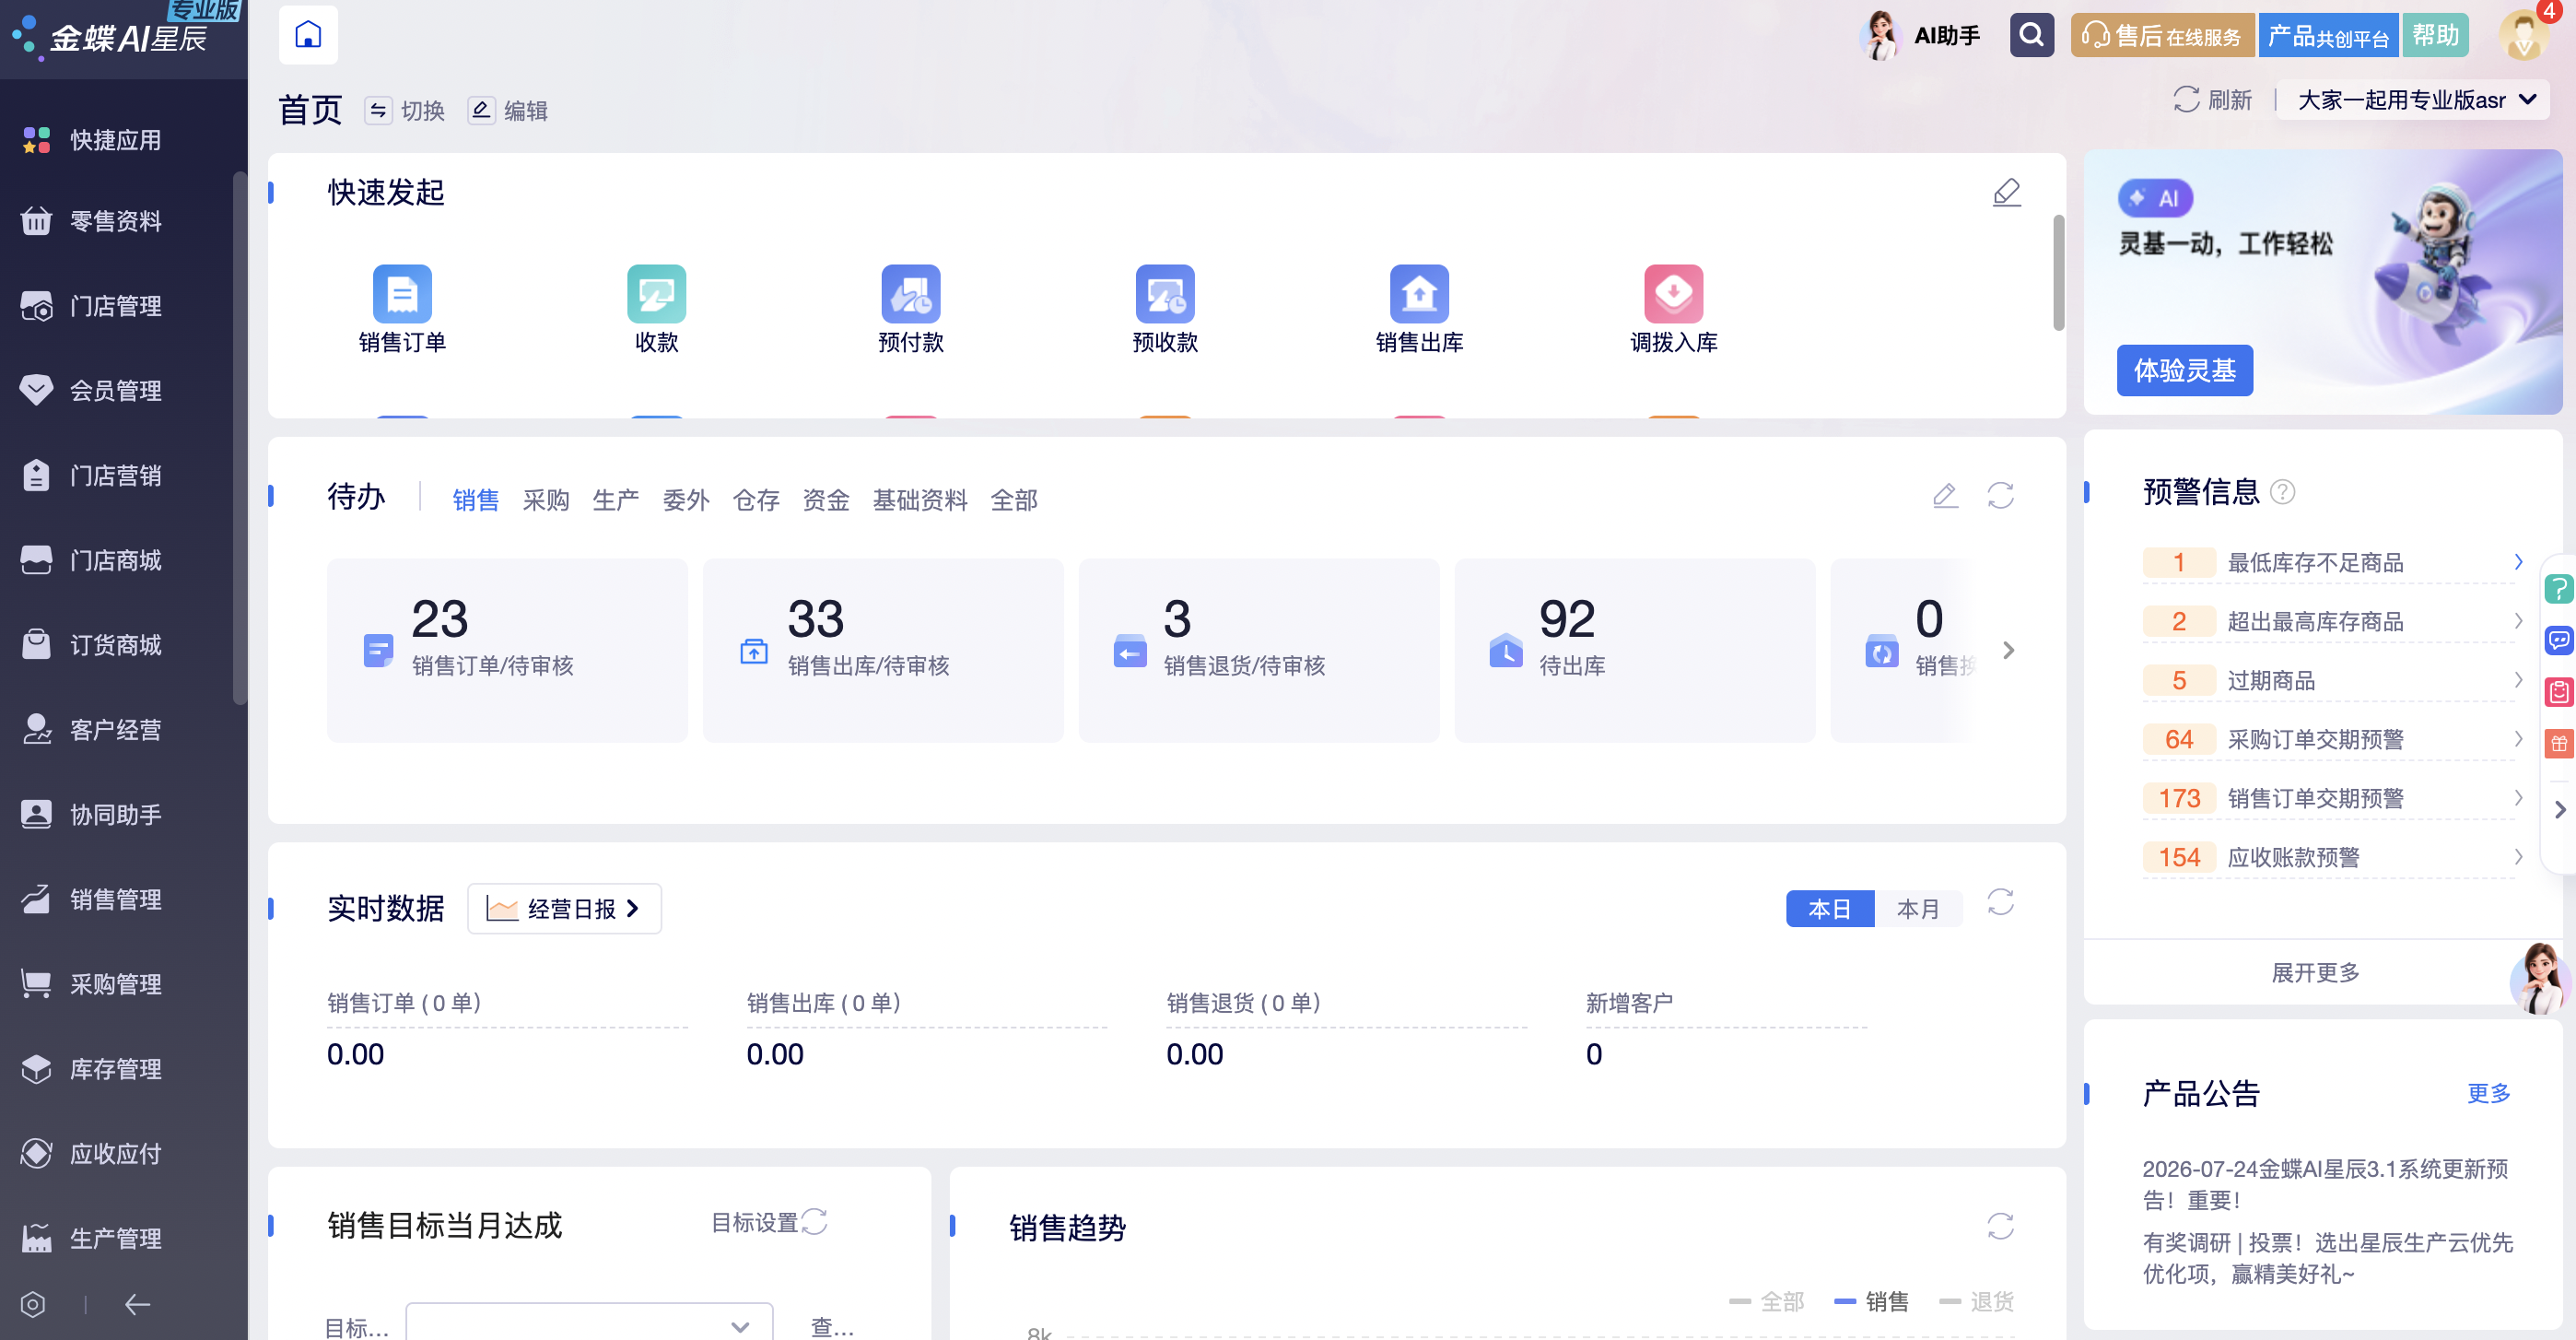
Task: Open the 大家一起用专业版asr account dropdown
Action: (2414, 100)
